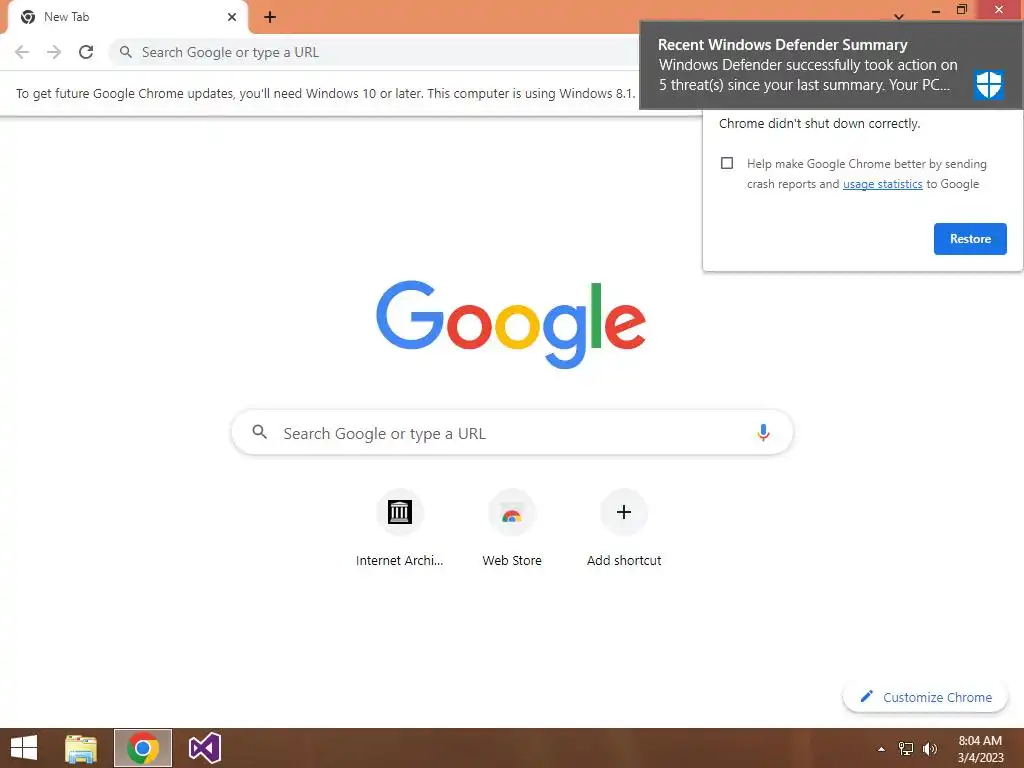Open the usage statistics link
This screenshot has width=1024, height=768.
[x=882, y=184]
